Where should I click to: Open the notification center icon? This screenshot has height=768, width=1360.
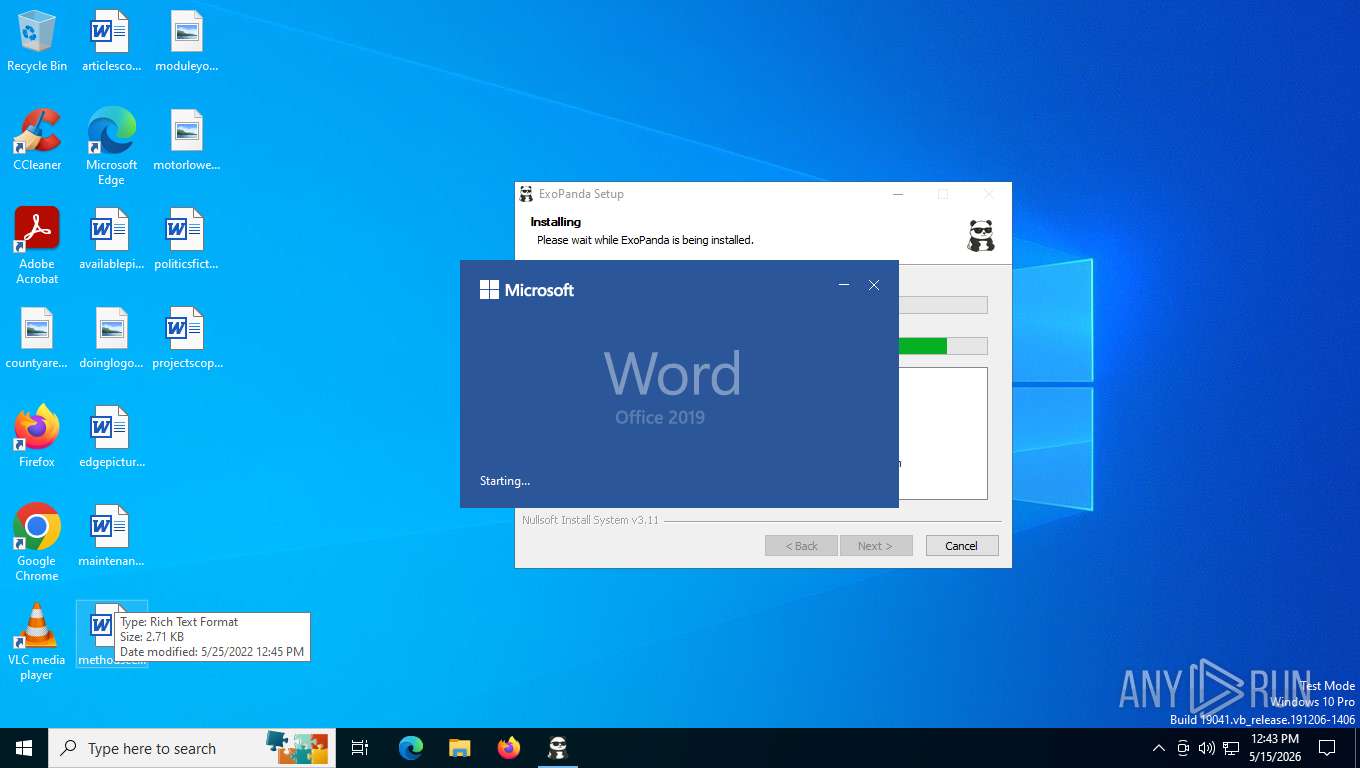click(1327, 748)
